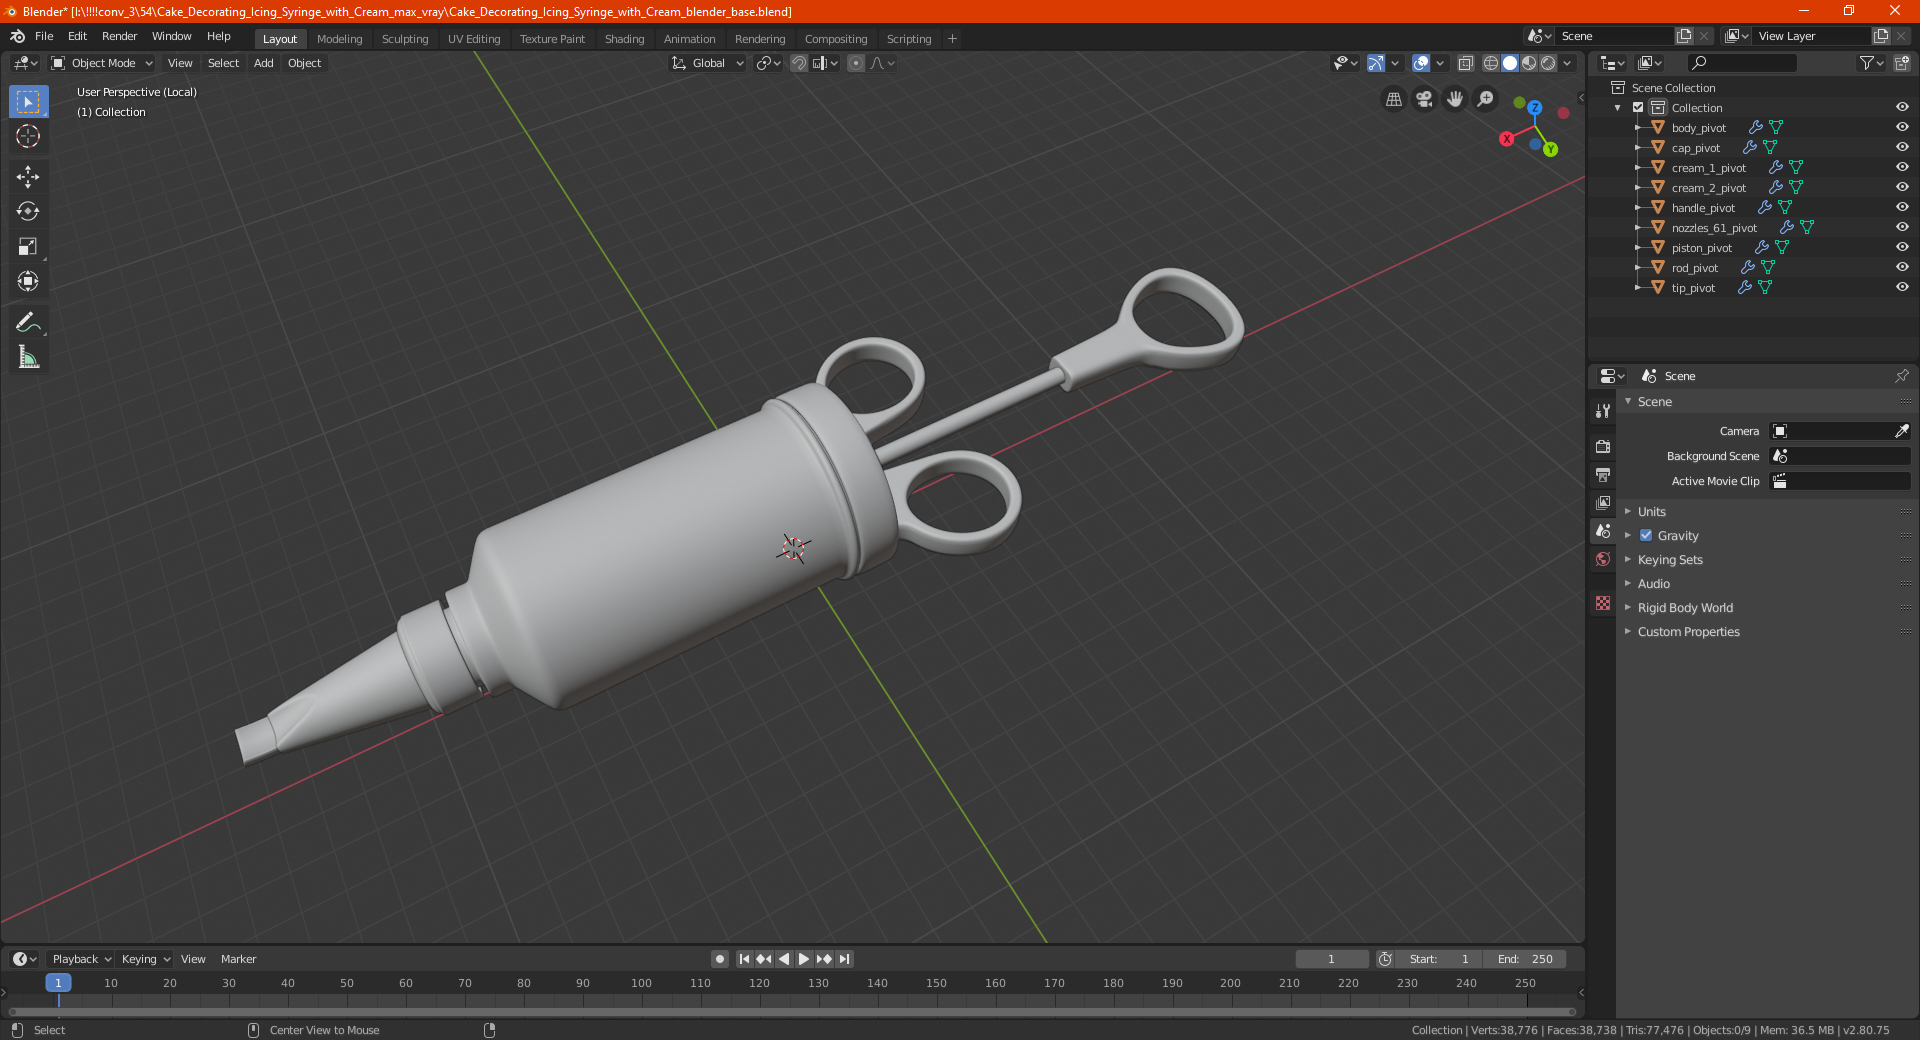Disable the Gravity checkbox
The height and width of the screenshot is (1040, 1920).
click(x=1646, y=535)
